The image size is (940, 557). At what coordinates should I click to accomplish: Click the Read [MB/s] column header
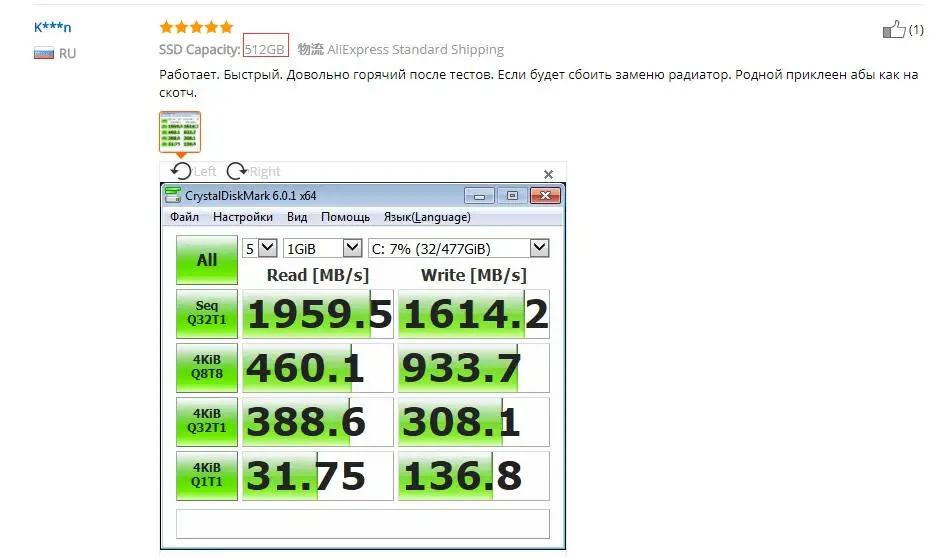(318, 275)
